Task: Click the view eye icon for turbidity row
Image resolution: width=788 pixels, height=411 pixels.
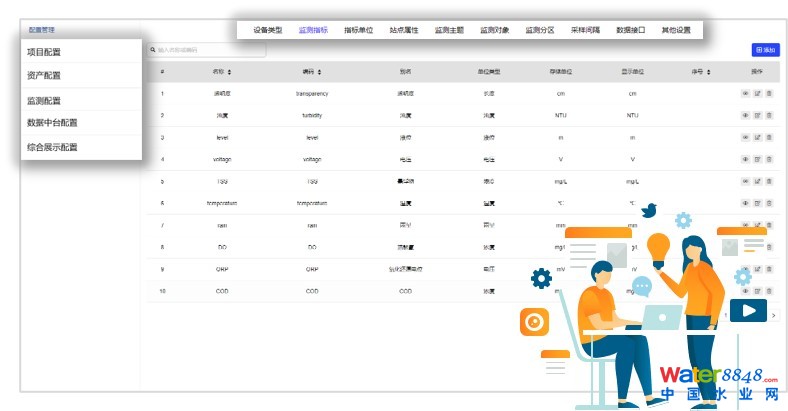Action: tap(745, 115)
